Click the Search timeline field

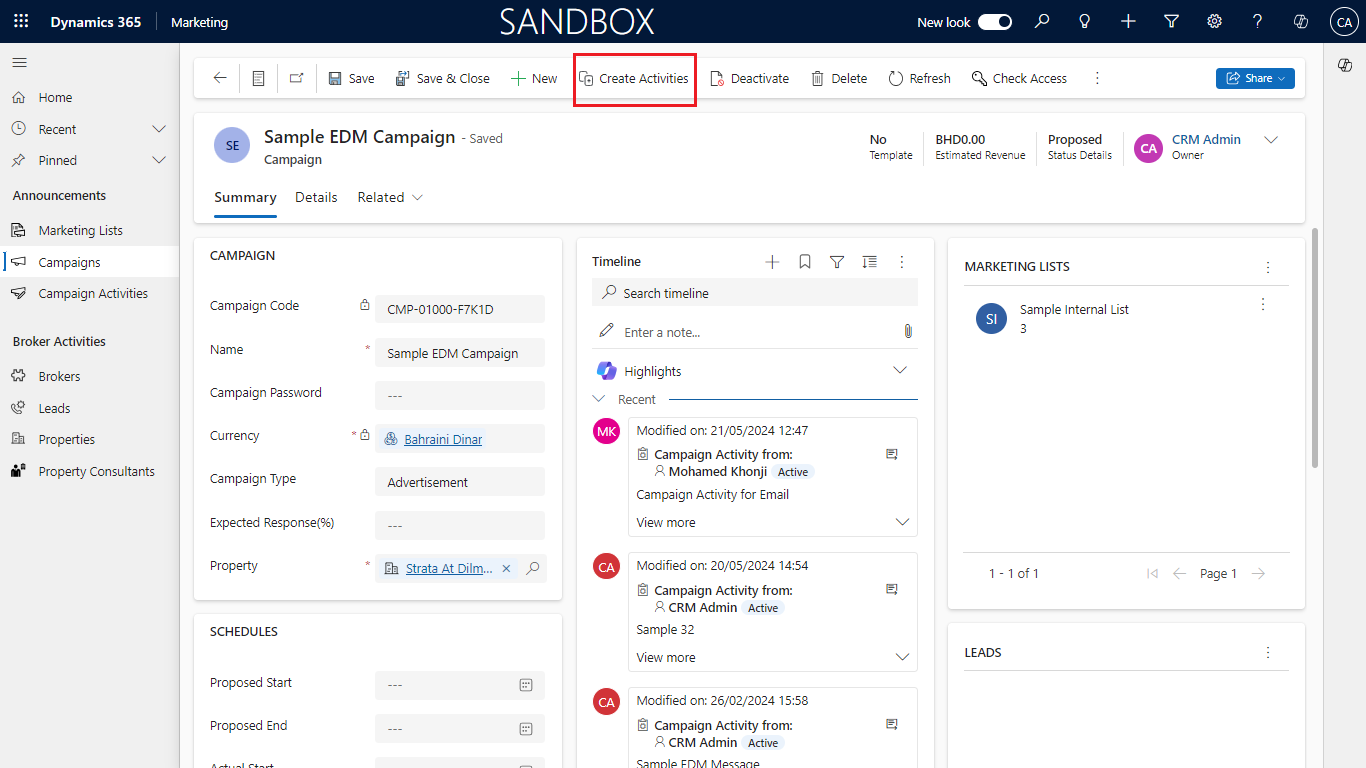755,293
